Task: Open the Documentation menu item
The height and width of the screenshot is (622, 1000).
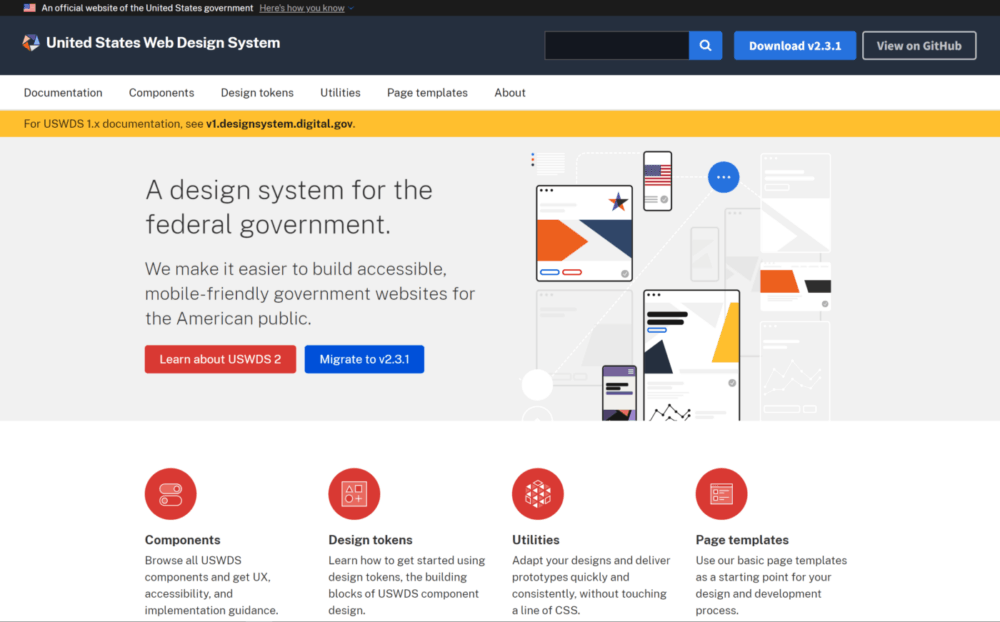Action: pos(63,92)
